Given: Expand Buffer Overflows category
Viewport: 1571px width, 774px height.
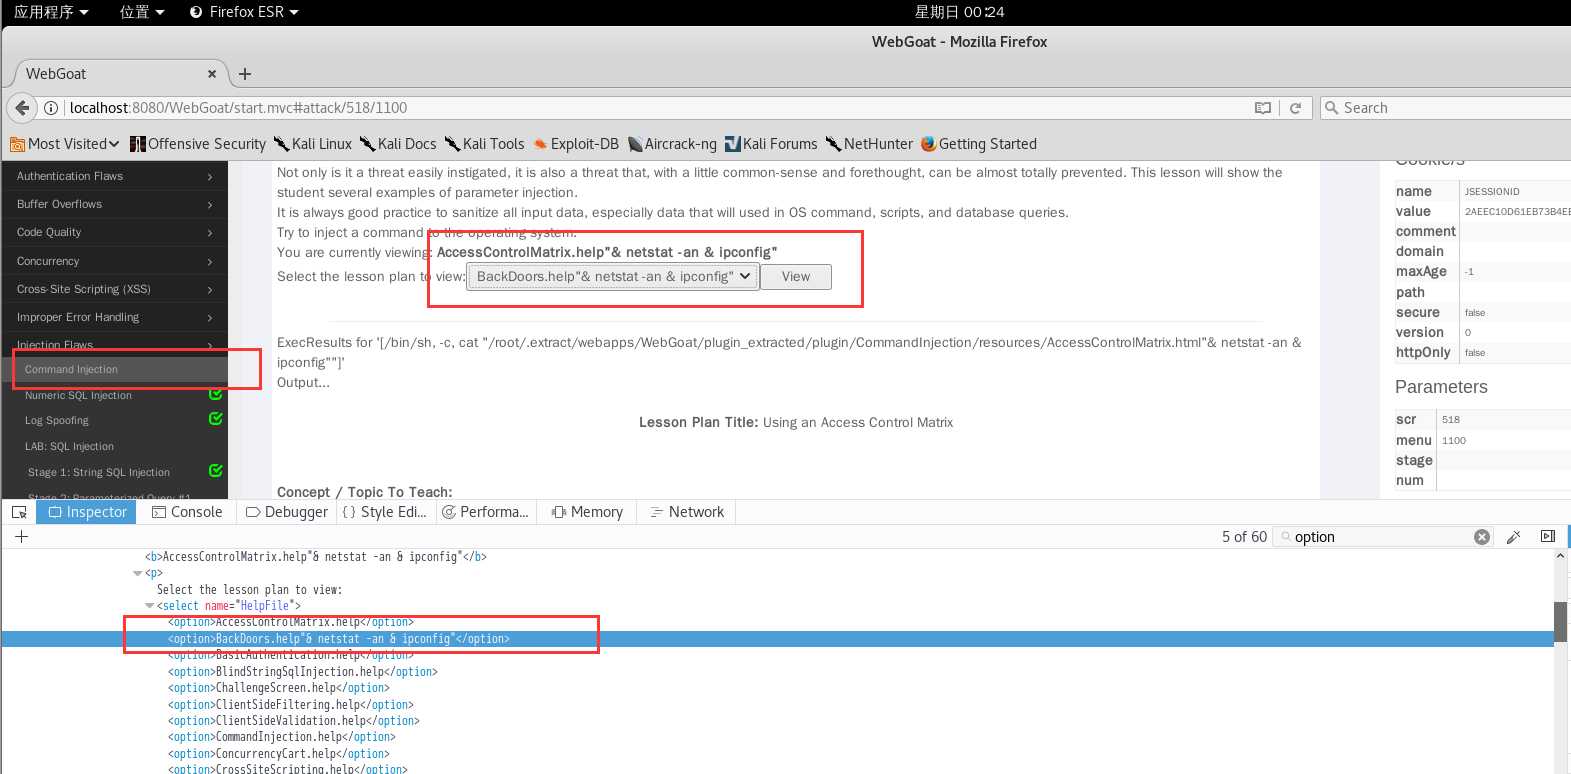Looking at the screenshot, I should pos(114,204).
